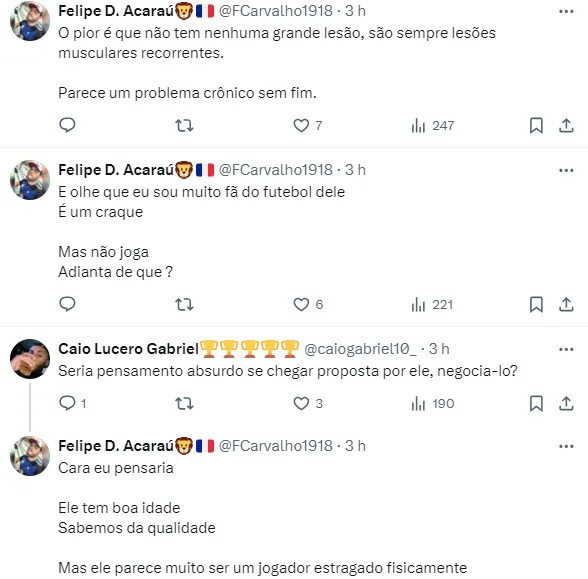588x579 pixels.
Task: Bookmark the tweet with 221 views
Action: click(x=536, y=304)
